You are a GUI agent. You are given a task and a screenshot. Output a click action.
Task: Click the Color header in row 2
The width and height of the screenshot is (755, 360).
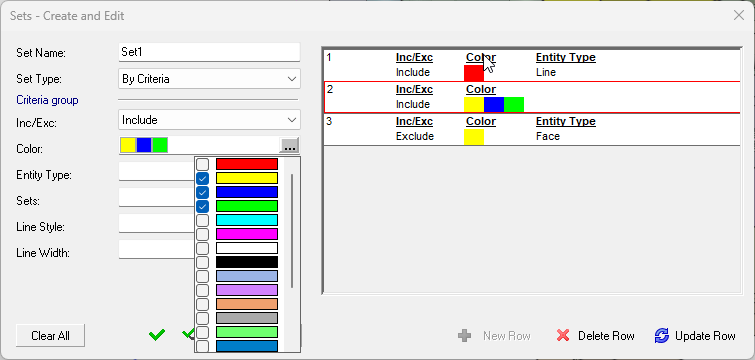pyautogui.click(x=481, y=90)
